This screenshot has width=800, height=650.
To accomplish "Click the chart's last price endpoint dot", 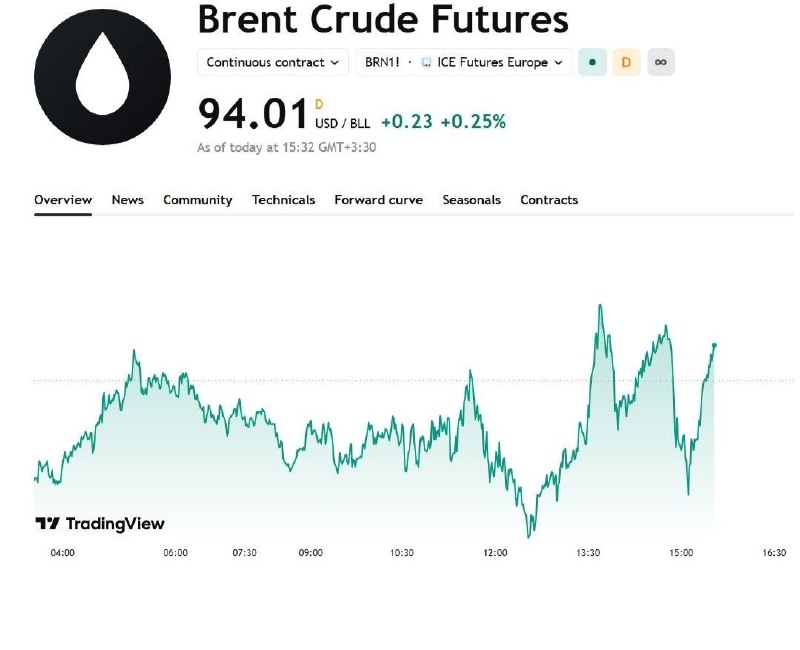I will [714, 345].
